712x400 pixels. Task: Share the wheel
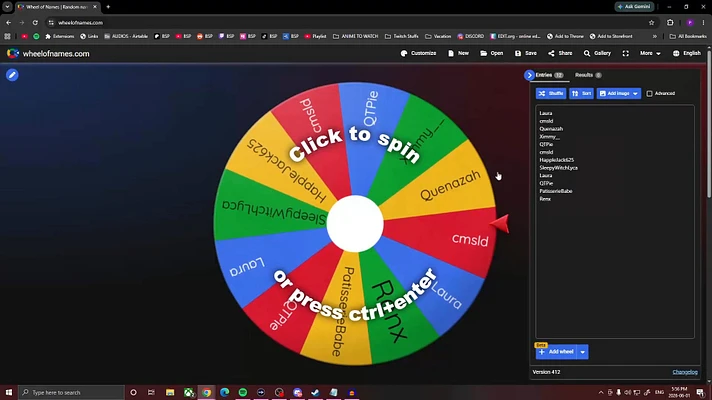point(560,54)
